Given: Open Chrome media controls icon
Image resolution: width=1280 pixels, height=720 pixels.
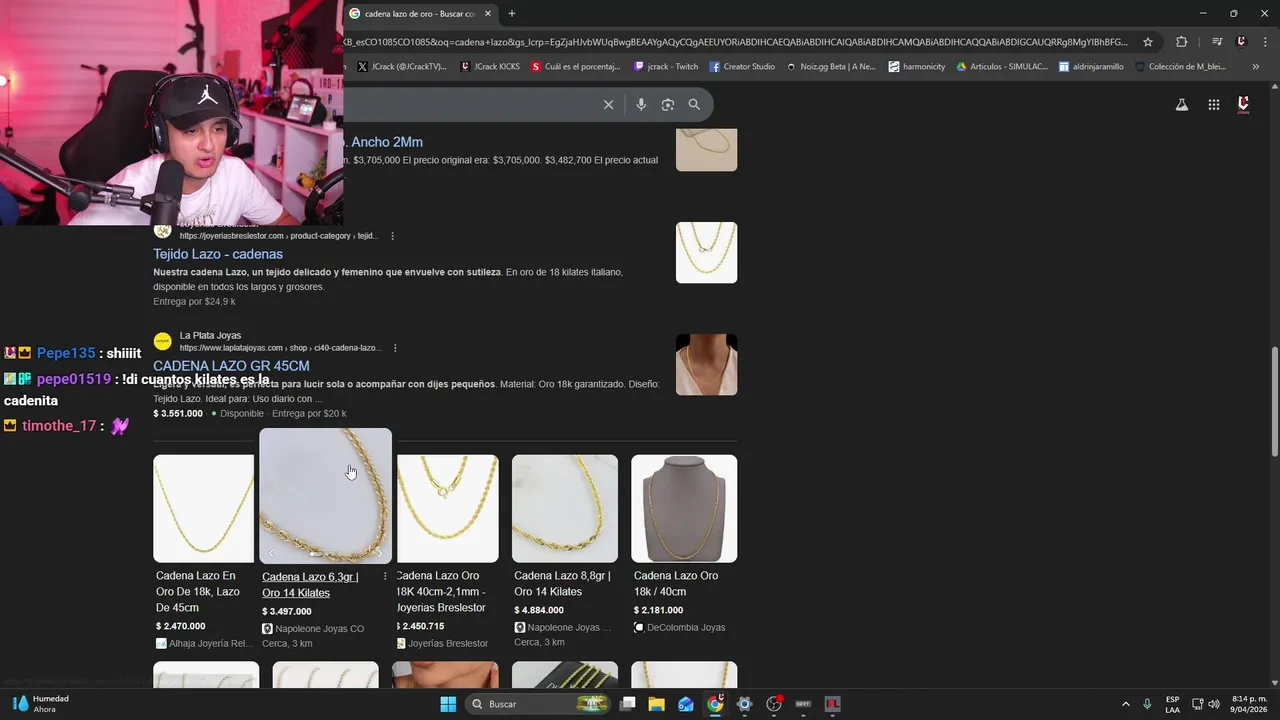Looking at the screenshot, I should [x=1217, y=42].
